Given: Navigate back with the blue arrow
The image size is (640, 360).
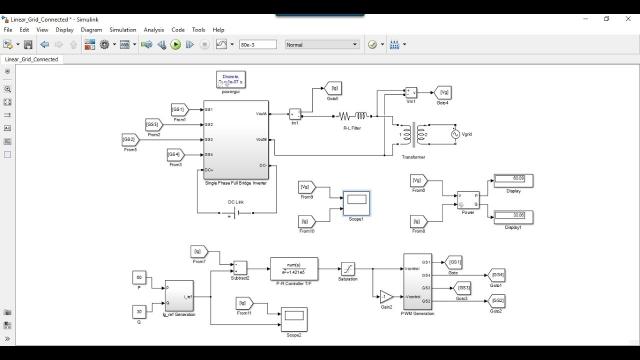Looking at the screenshot, I should 44,44.
